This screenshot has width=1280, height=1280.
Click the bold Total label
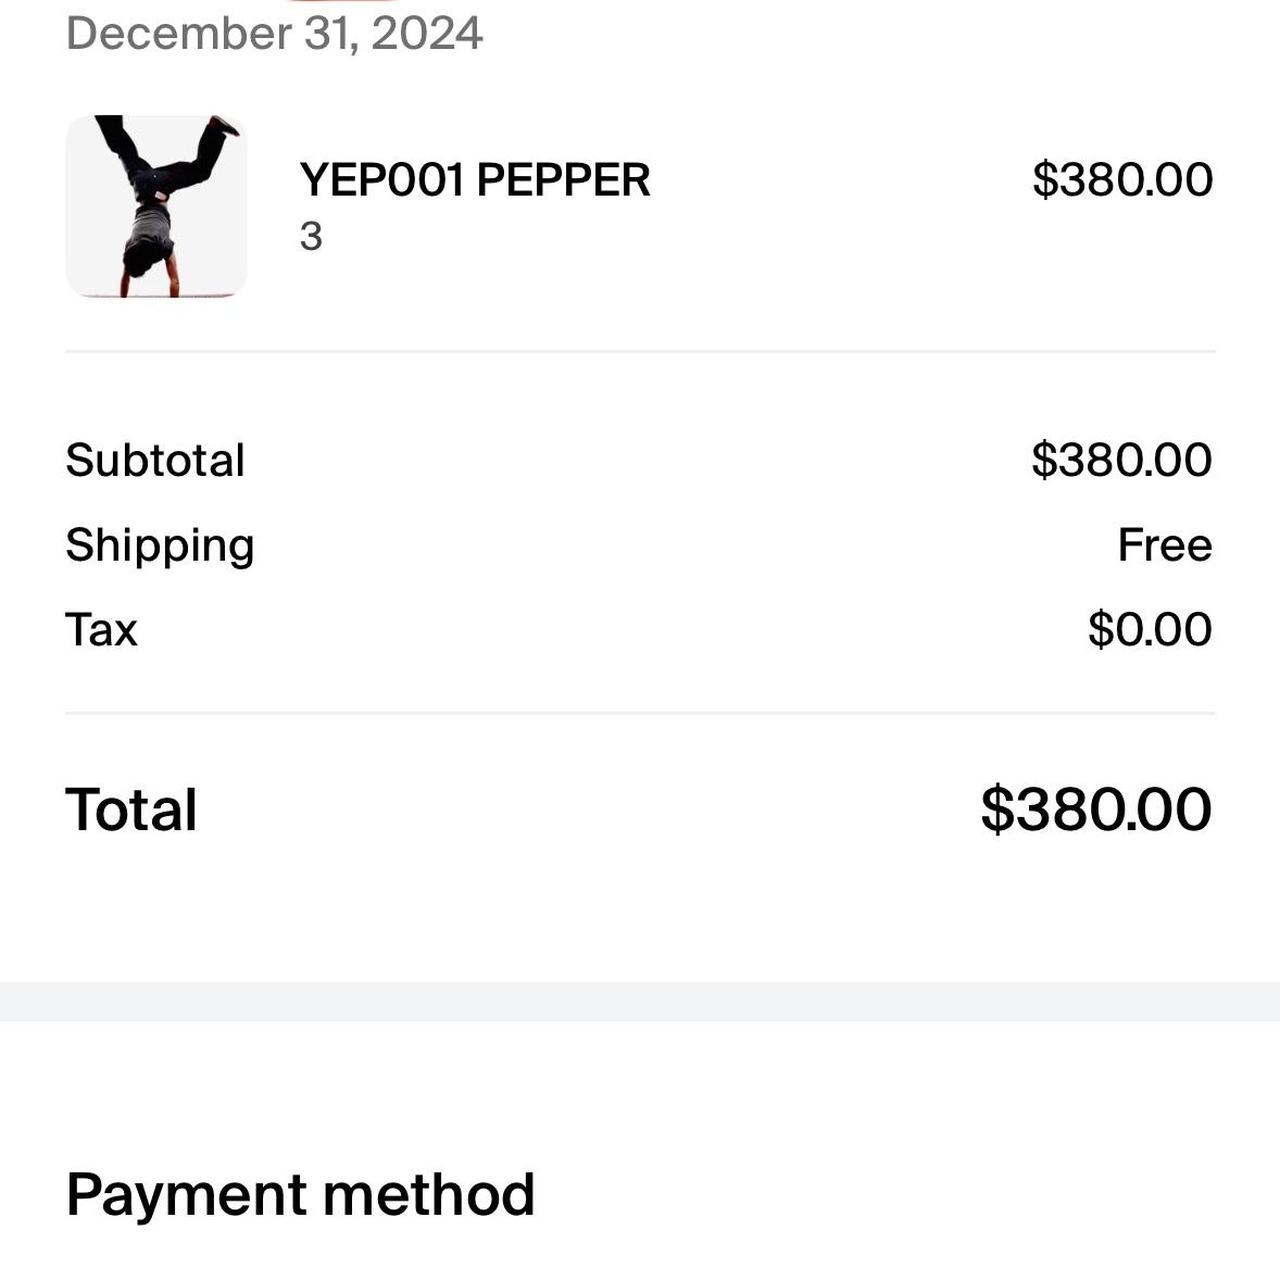tap(131, 810)
